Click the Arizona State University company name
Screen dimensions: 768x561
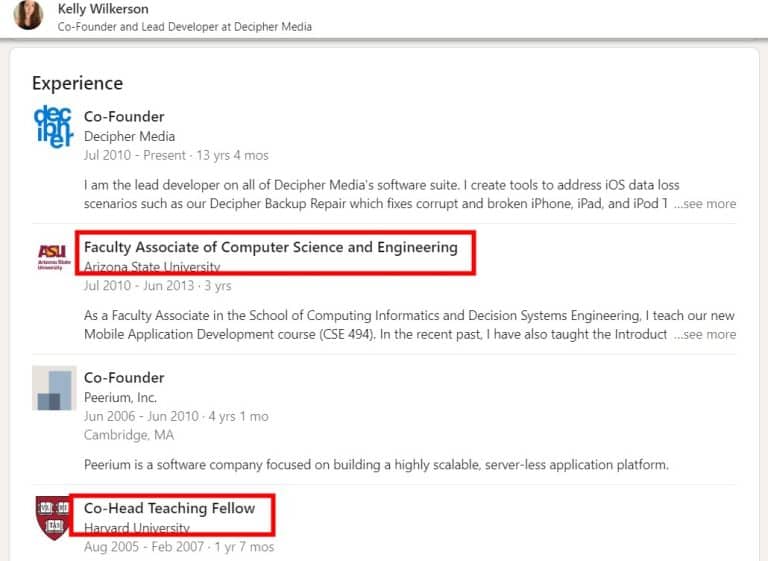(152, 267)
